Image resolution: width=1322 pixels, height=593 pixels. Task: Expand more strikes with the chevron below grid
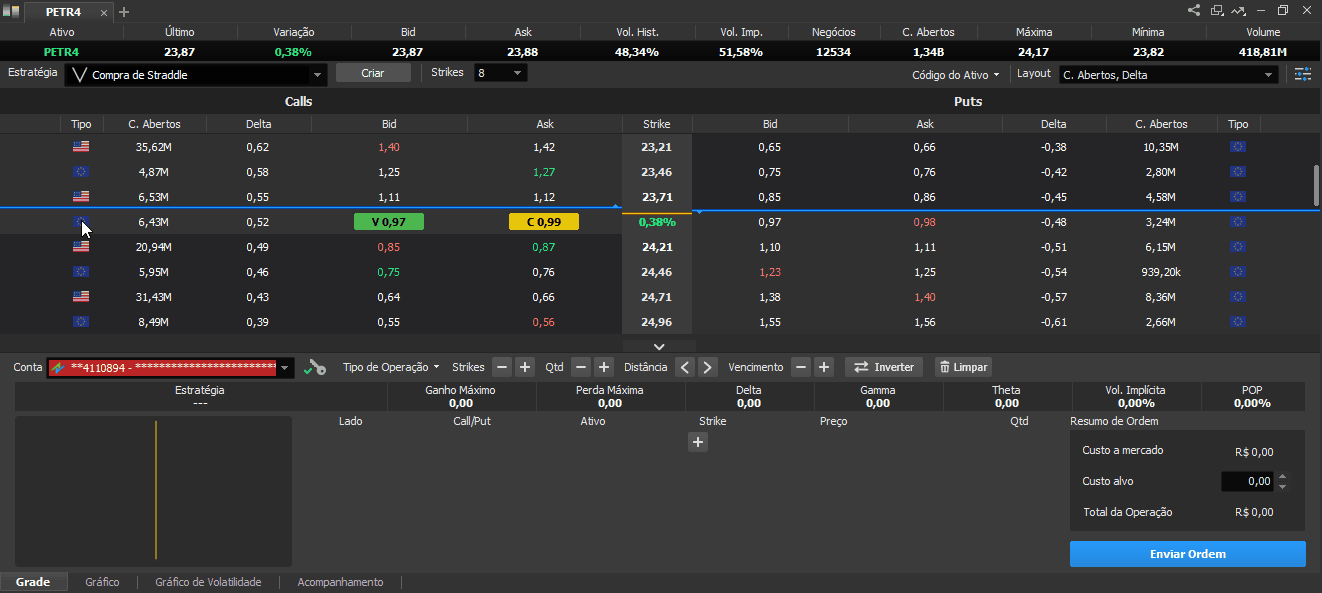coord(658,346)
